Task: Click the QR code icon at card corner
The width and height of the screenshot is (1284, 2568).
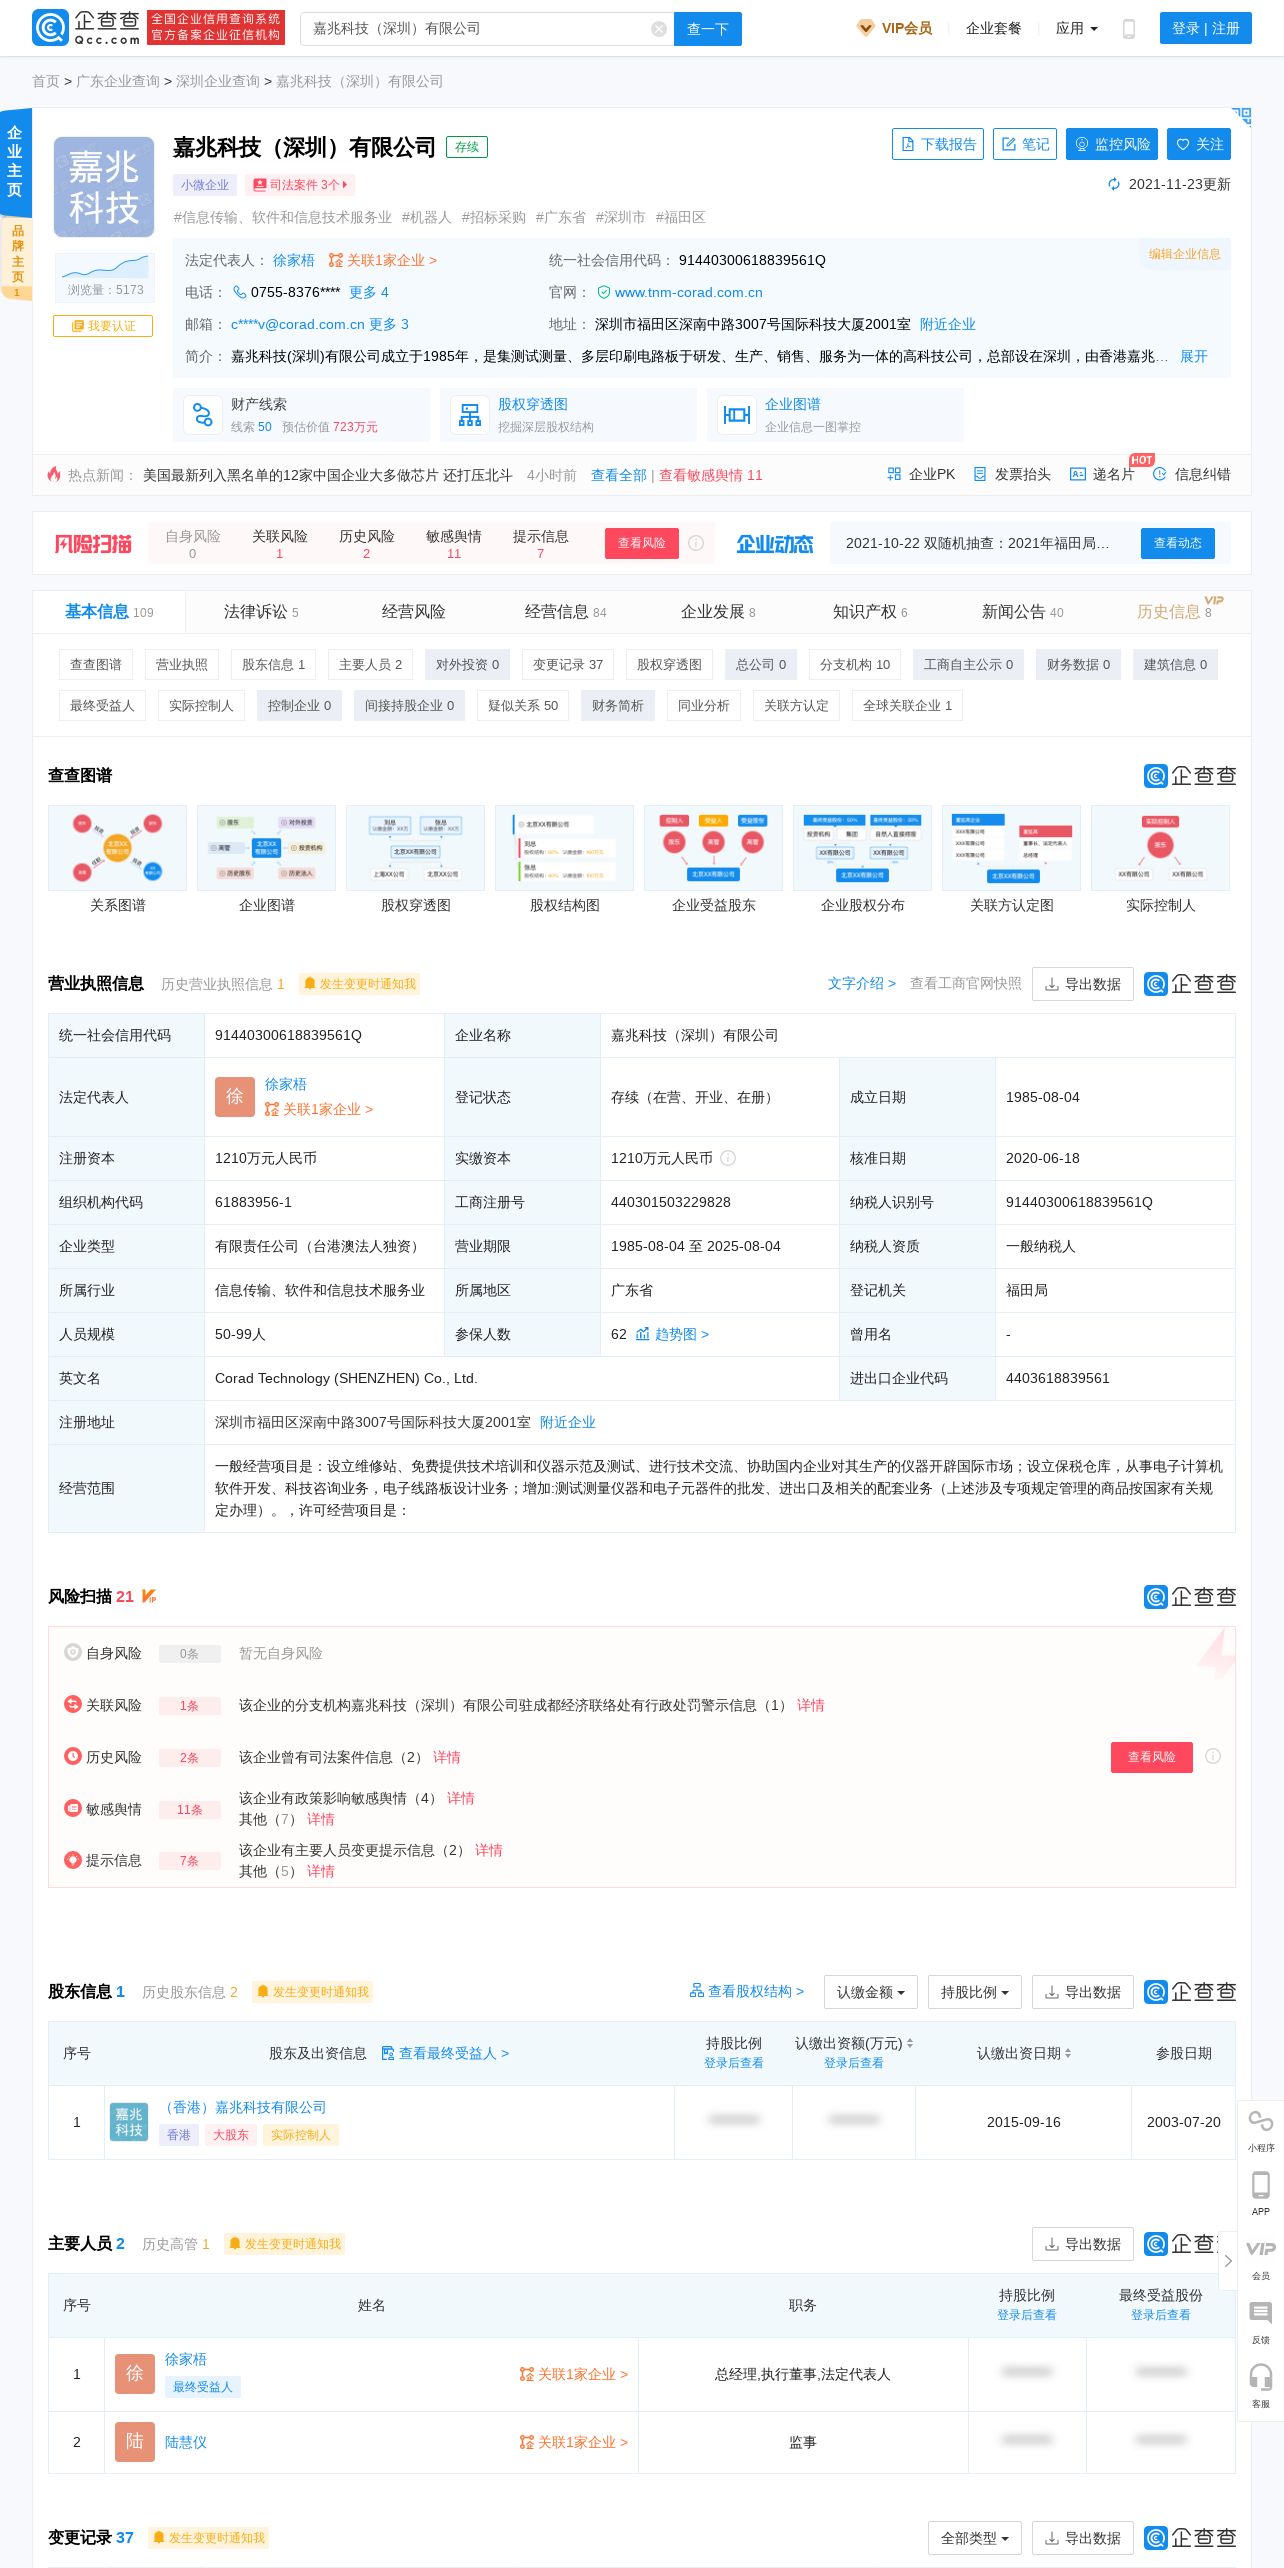Action: (x=1241, y=116)
